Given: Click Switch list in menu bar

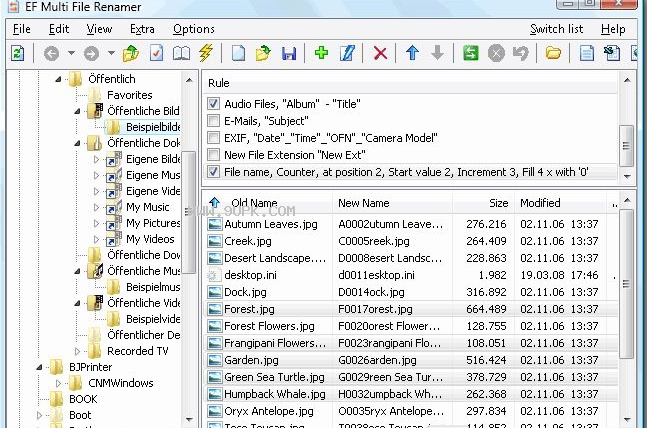Looking at the screenshot, I should 556,29.
